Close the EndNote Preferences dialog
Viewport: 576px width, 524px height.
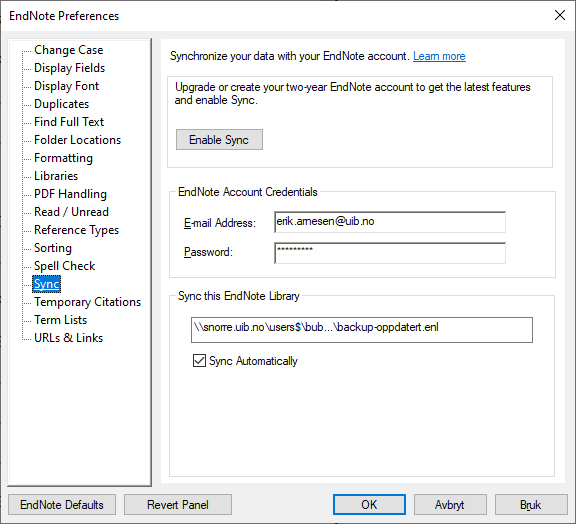click(560, 15)
